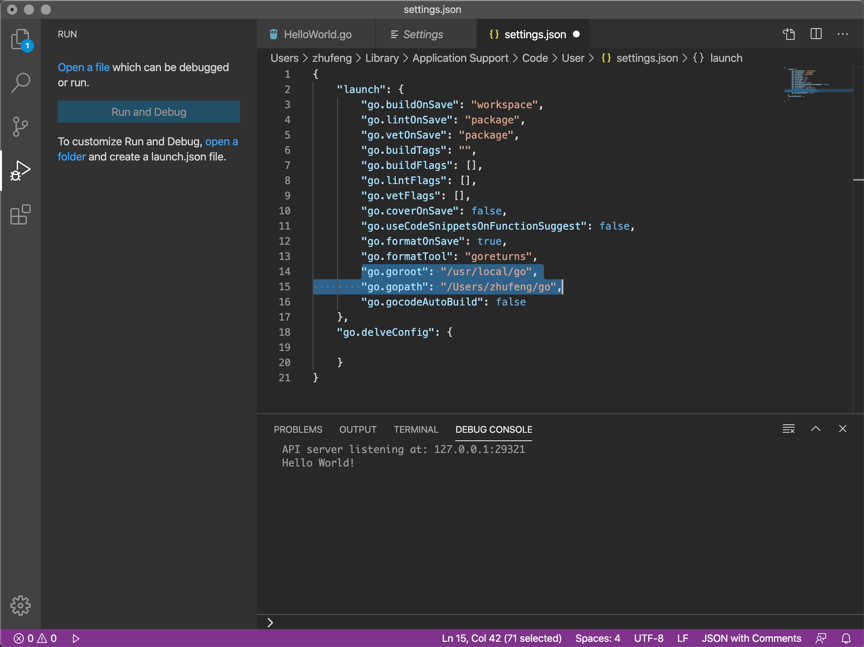Click the "go.gocodeAutoBuild" key
The height and width of the screenshot is (647, 864).
(422, 302)
